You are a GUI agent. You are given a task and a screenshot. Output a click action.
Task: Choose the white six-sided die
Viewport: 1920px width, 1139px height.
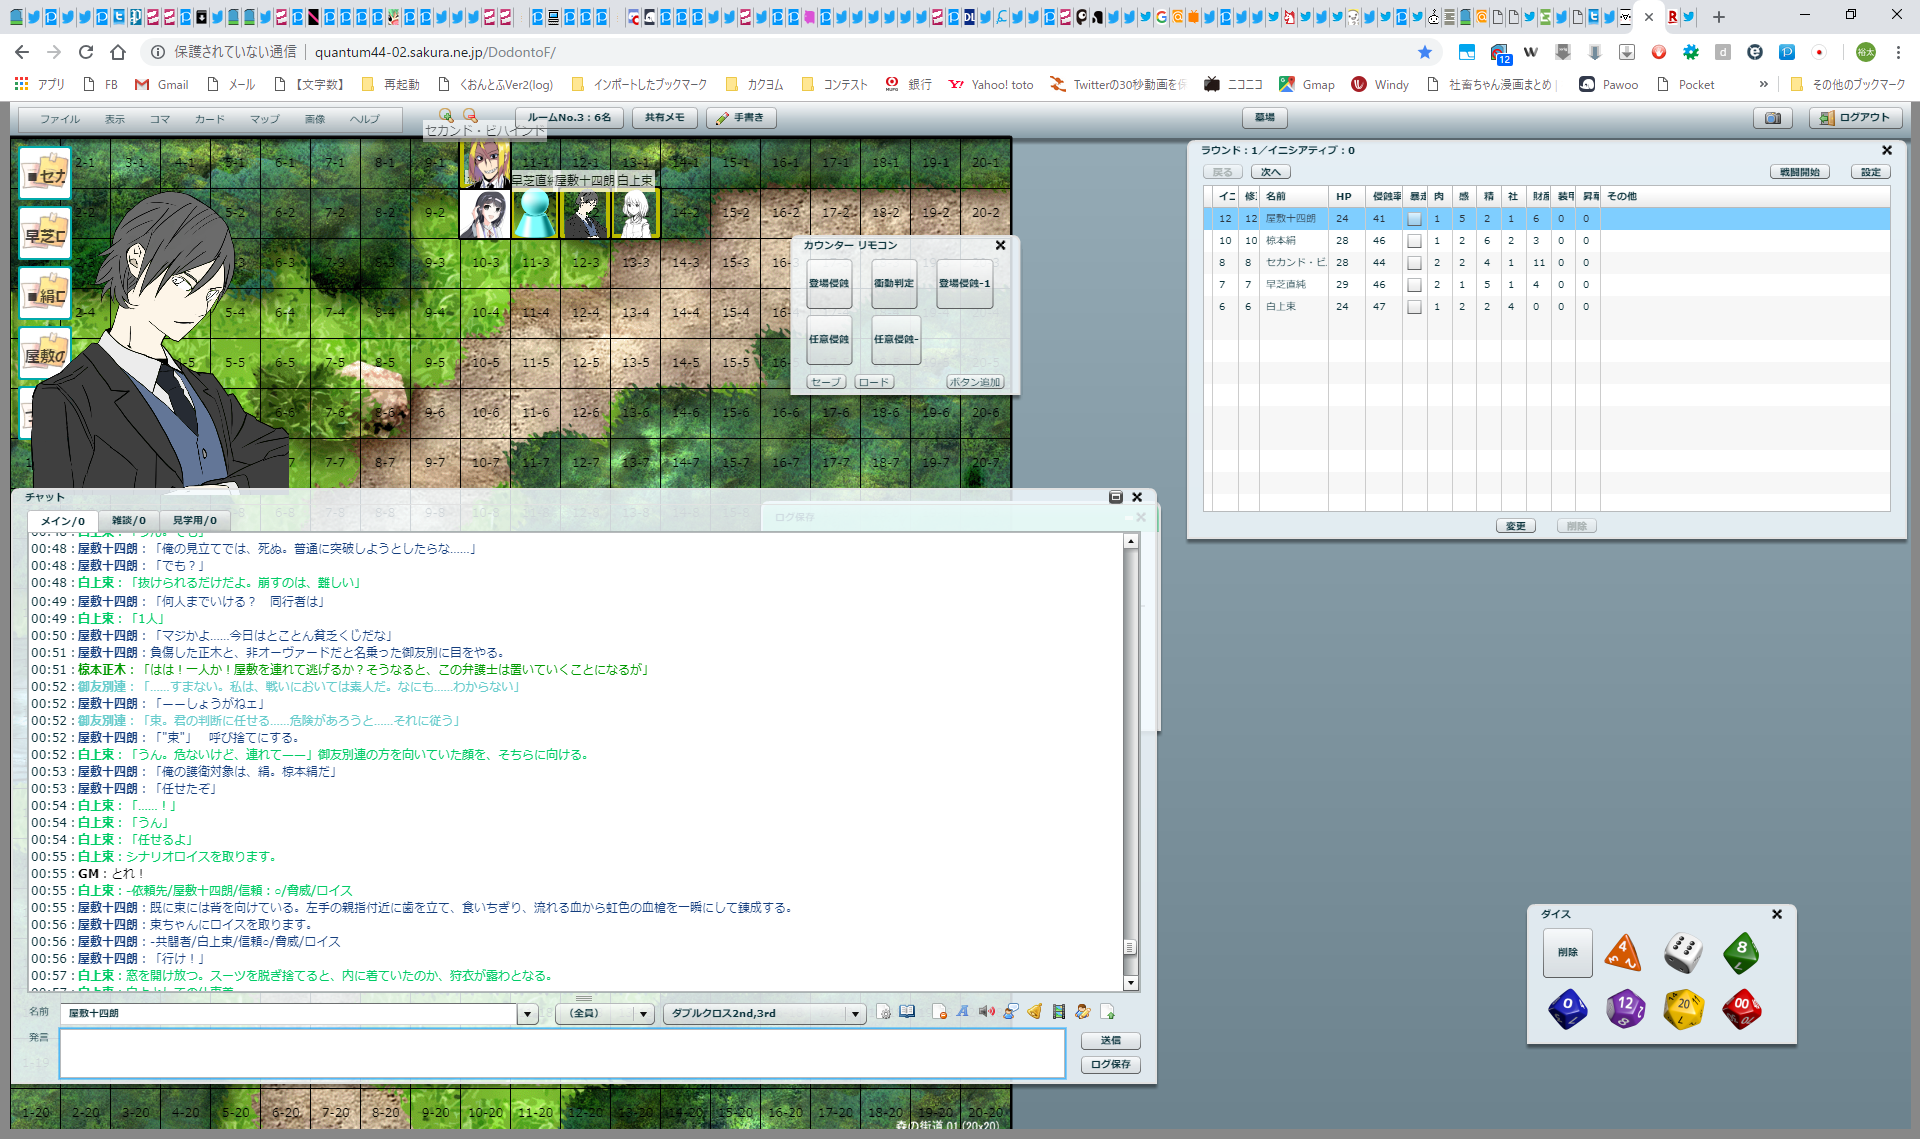tap(1683, 953)
